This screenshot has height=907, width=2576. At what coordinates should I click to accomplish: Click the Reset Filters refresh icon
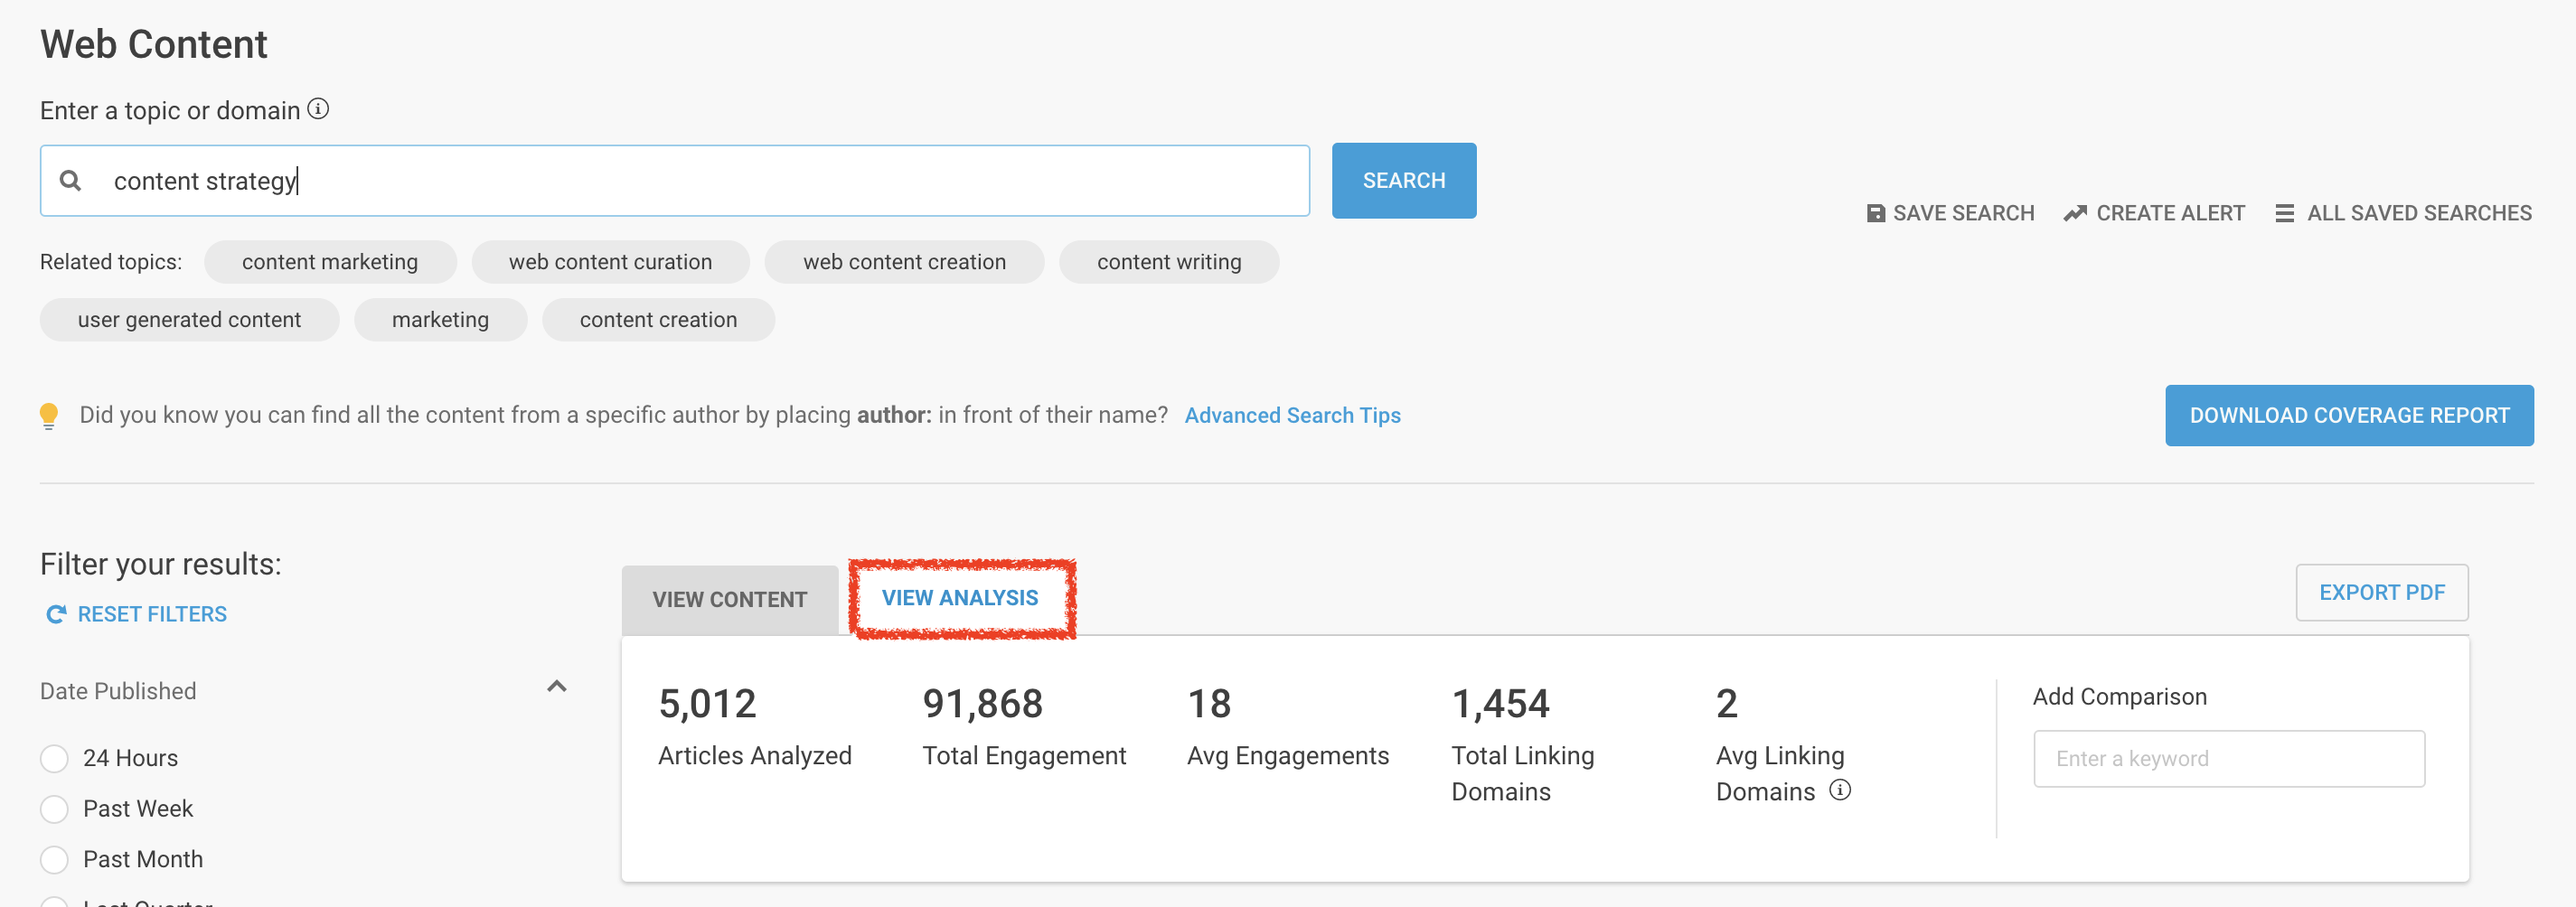(56, 614)
